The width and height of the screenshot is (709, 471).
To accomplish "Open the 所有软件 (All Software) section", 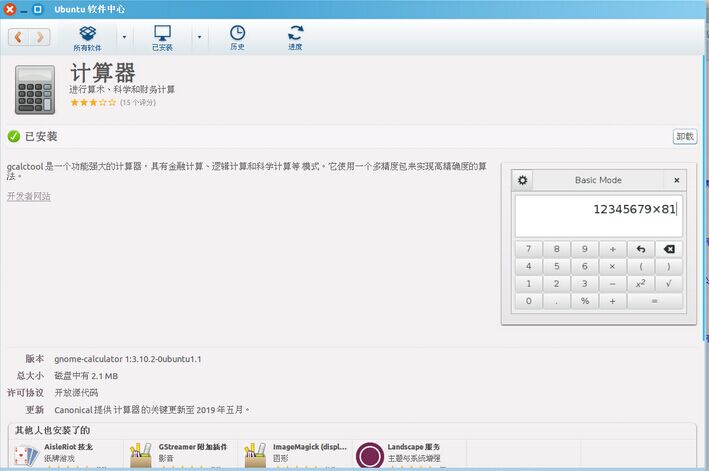I will tap(87, 38).
